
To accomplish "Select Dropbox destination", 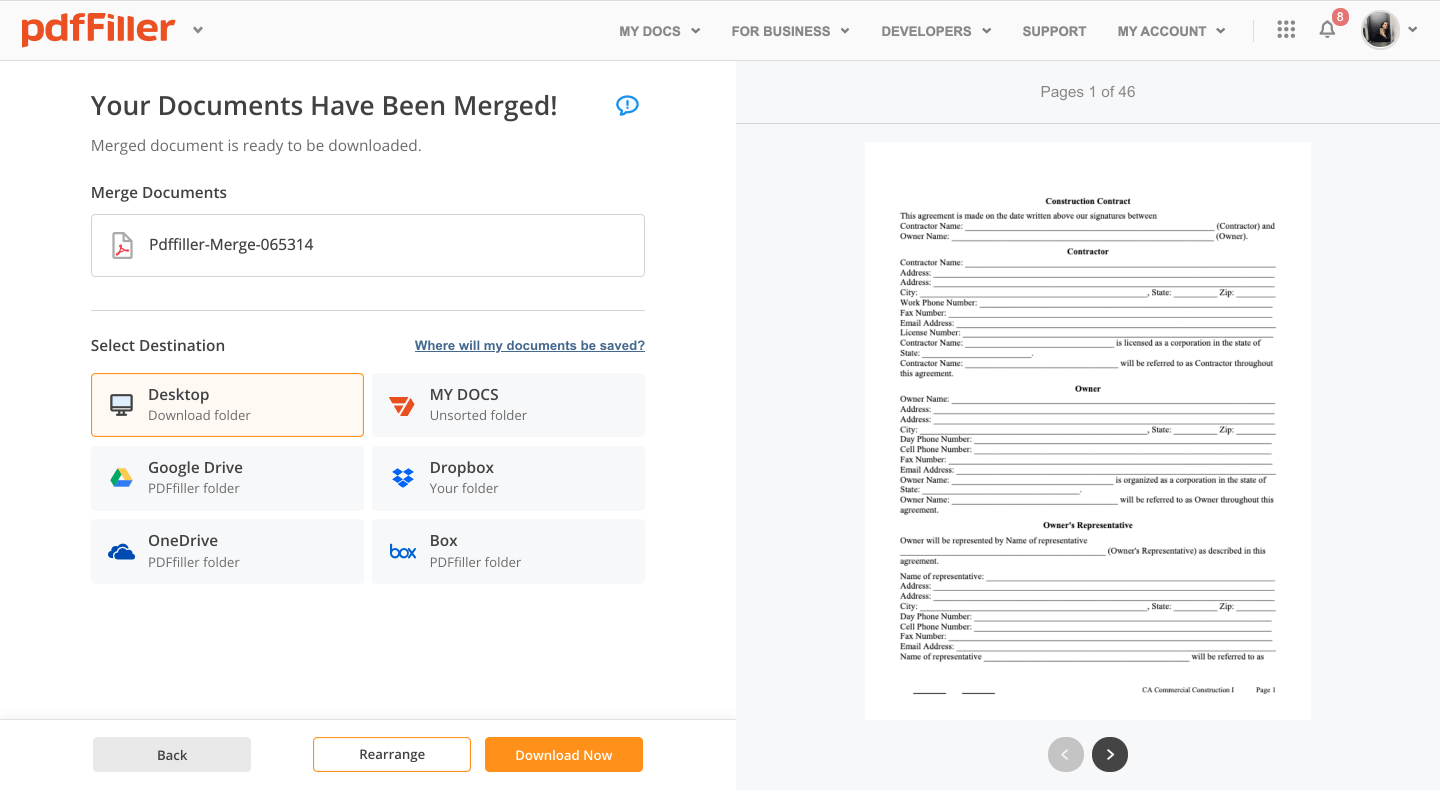I will 508,478.
